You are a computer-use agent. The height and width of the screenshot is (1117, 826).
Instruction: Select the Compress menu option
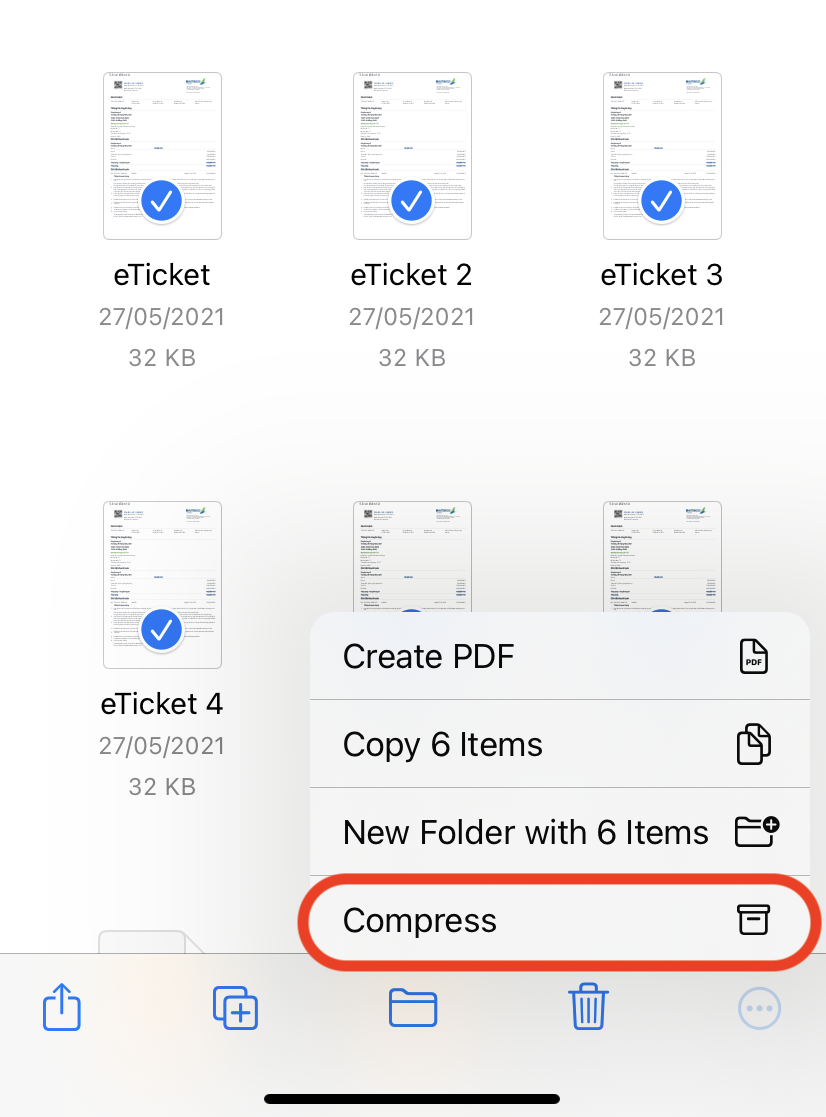click(419, 920)
